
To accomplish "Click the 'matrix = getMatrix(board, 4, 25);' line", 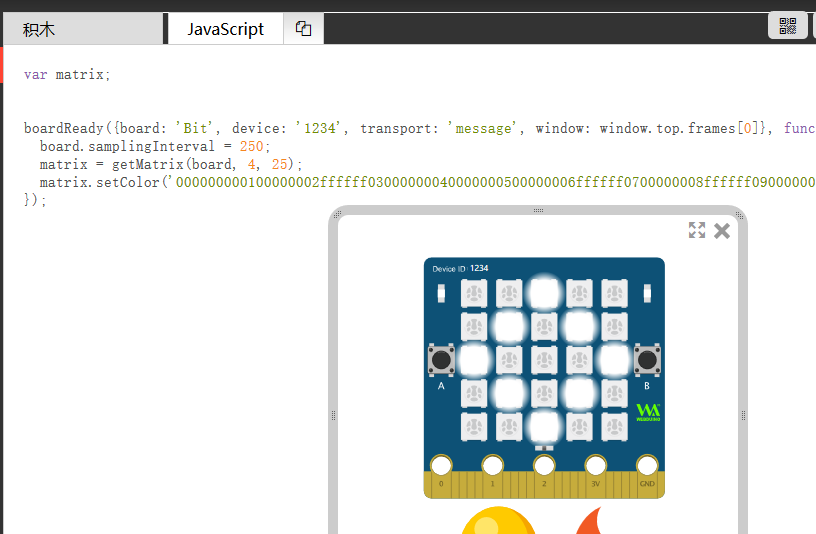I will (171, 164).
